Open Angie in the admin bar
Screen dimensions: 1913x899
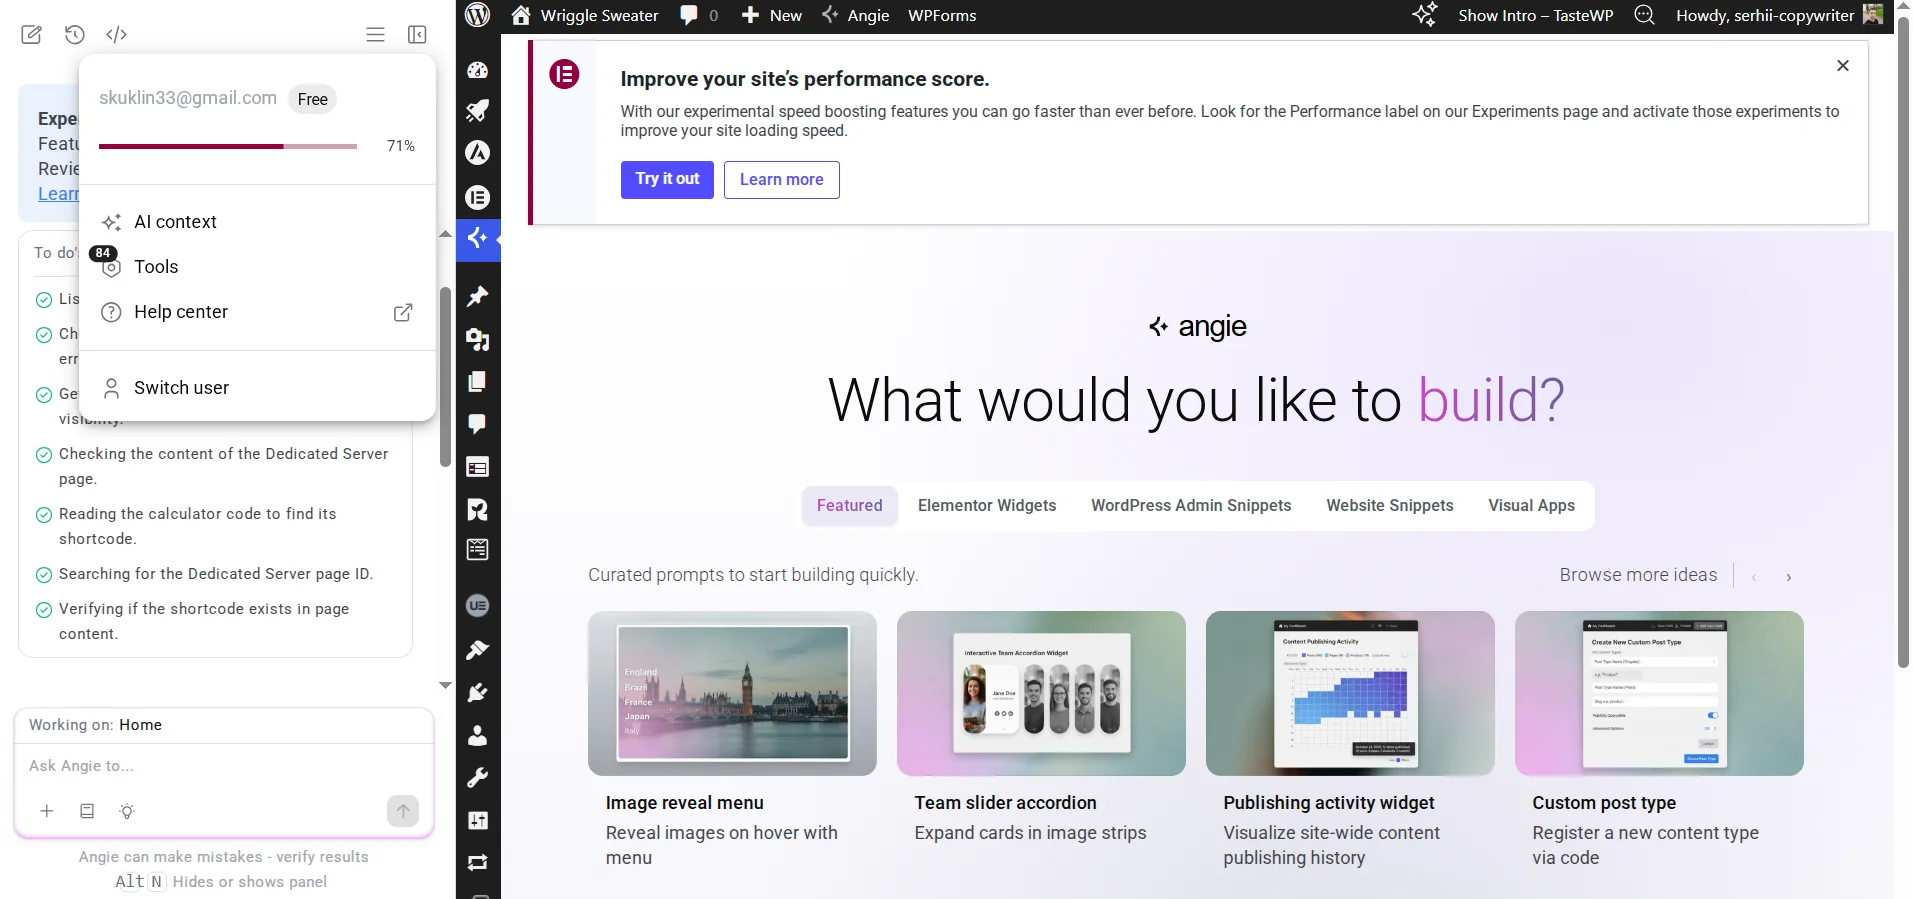coord(856,15)
